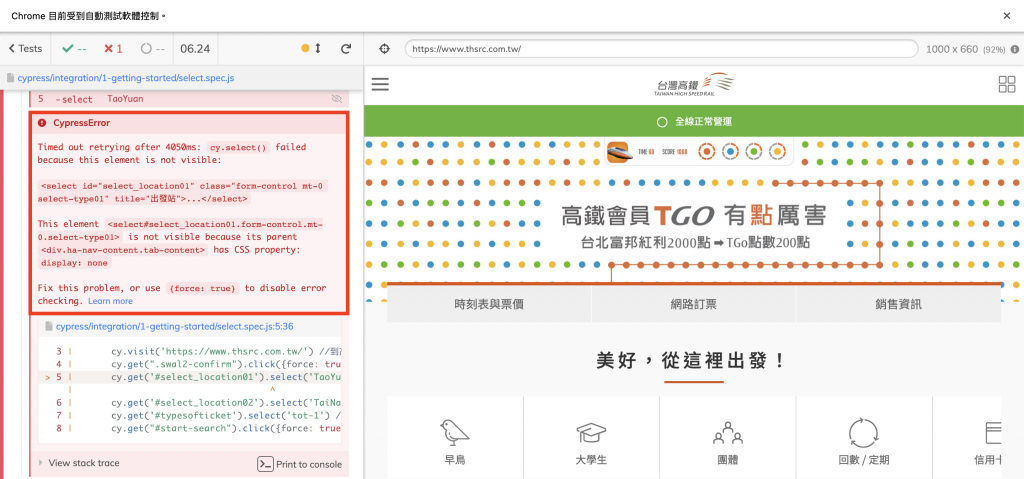Click the 團體 group people icon
The width and height of the screenshot is (1024, 479).
click(x=728, y=433)
